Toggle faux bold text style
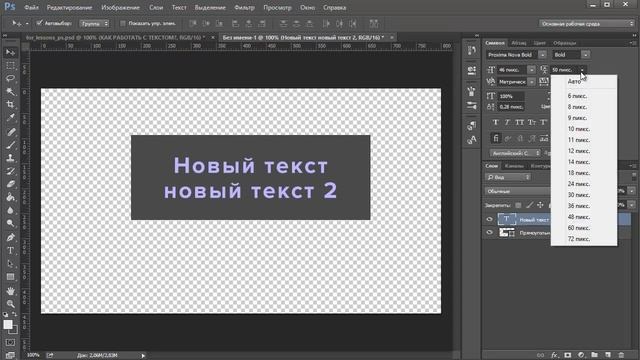Image resolution: width=640 pixels, height=360 pixels. [496, 122]
